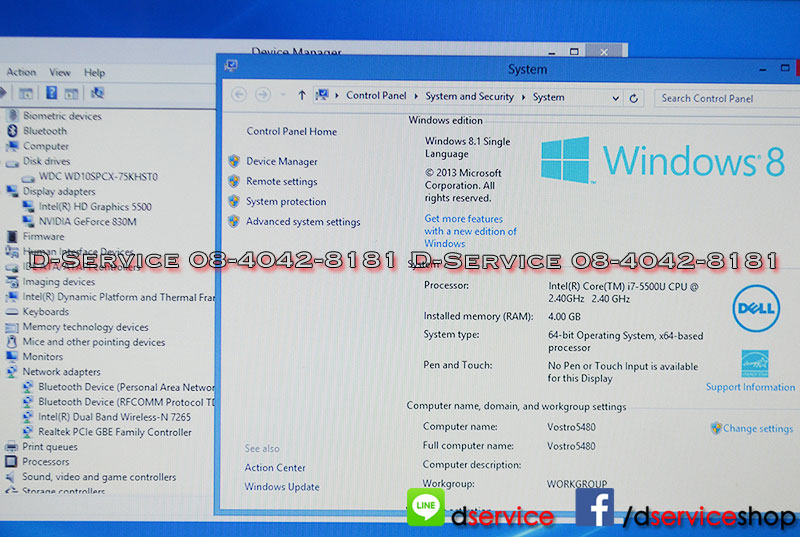This screenshot has height=537, width=800.
Task: Click the Up arrow in System window
Action: coord(302,95)
